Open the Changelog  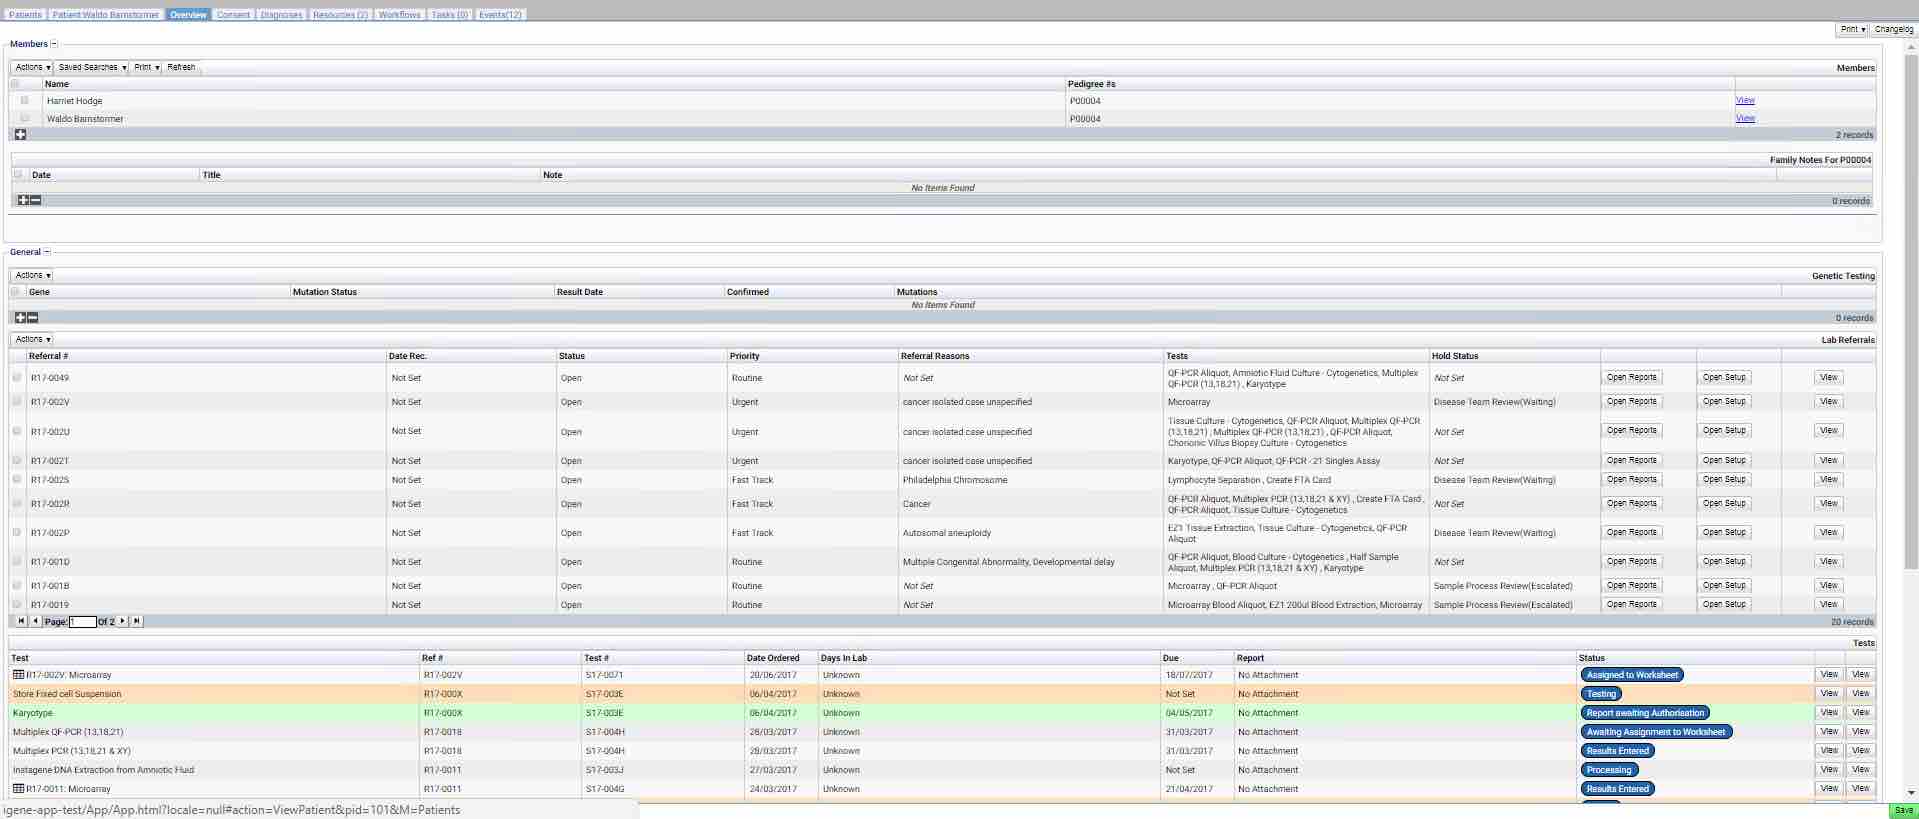tap(1893, 29)
